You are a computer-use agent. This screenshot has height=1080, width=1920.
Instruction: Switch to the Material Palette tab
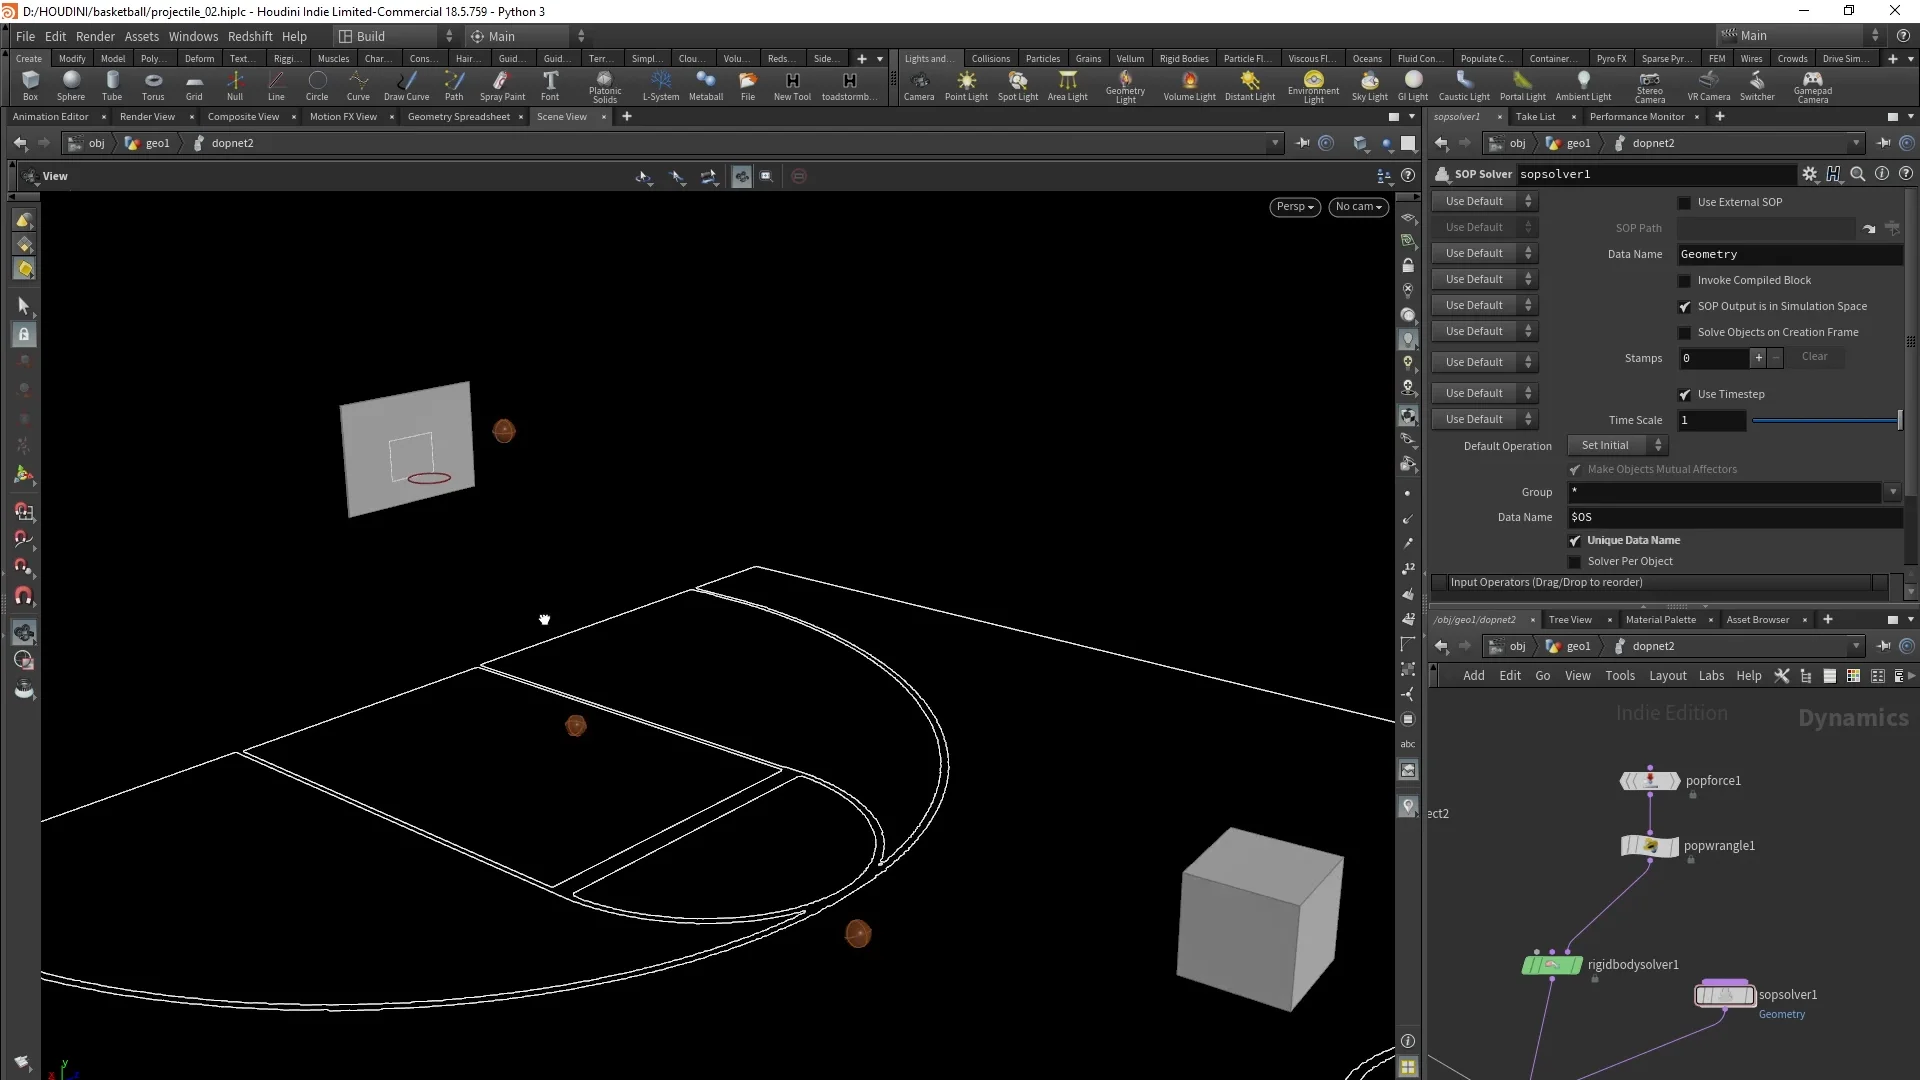1660,620
